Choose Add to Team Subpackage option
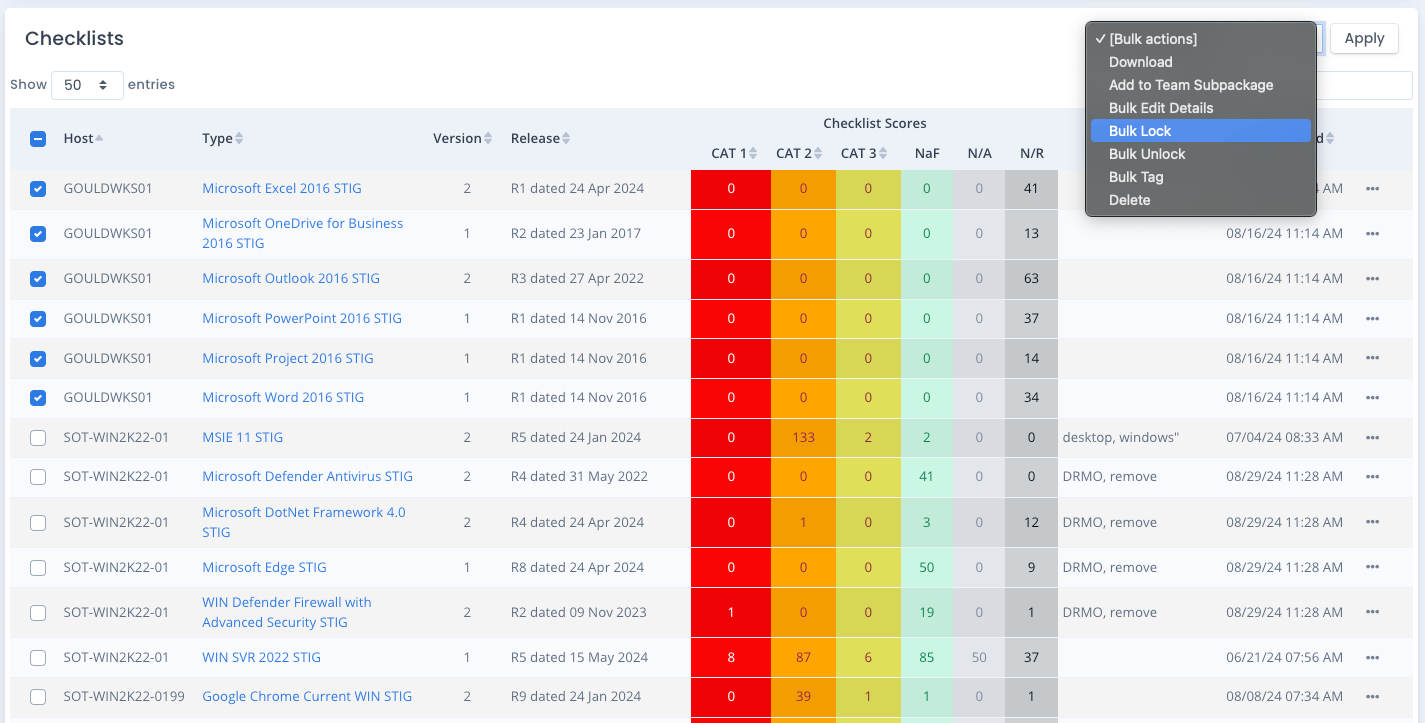Viewport: 1425px width, 723px height. (x=1200, y=85)
